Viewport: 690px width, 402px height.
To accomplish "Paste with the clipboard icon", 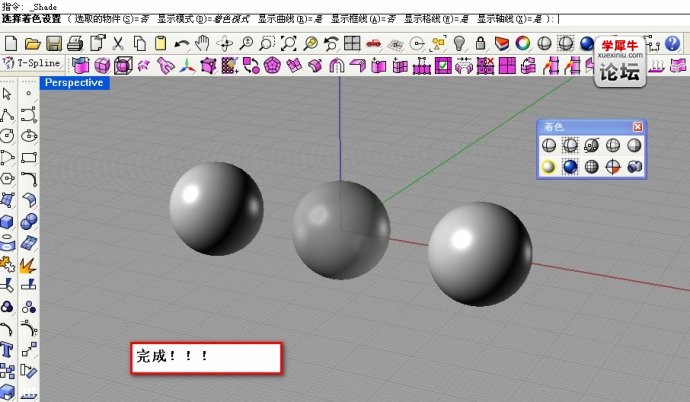I will click(161, 44).
